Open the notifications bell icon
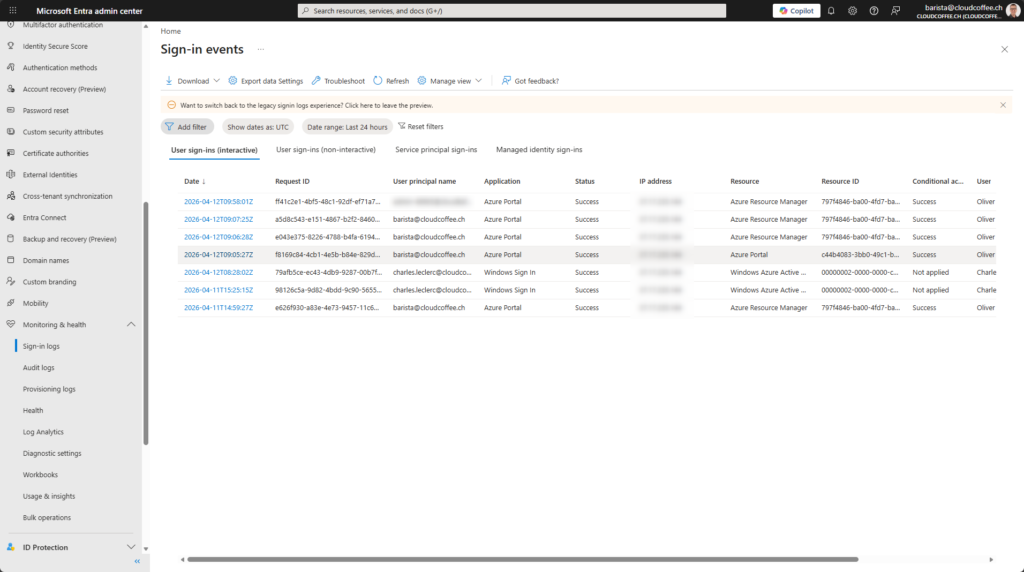The height and width of the screenshot is (572, 1024). pyautogui.click(x=831, y=10)
